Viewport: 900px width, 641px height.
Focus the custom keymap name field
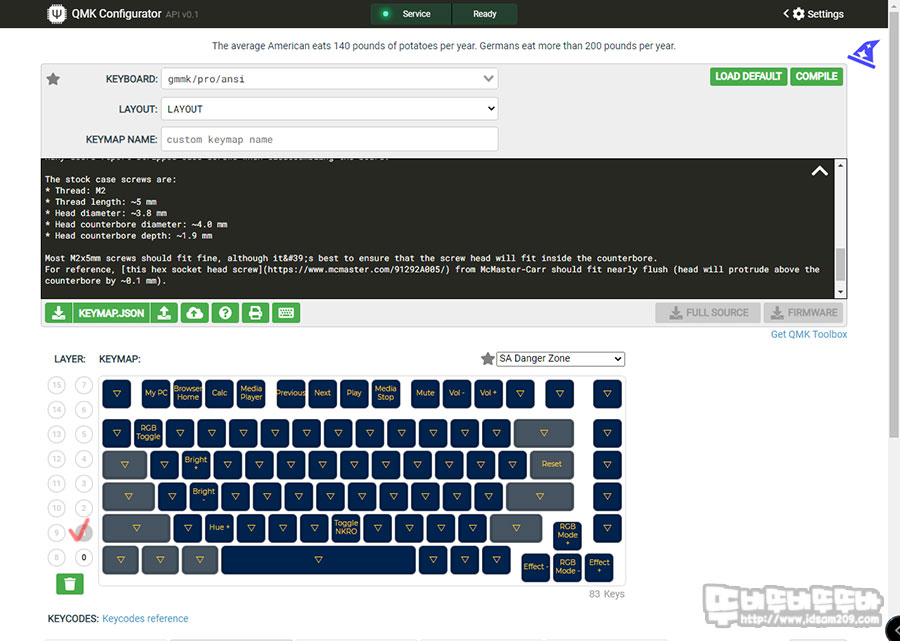pyautogui.click(x=329, y=139)
